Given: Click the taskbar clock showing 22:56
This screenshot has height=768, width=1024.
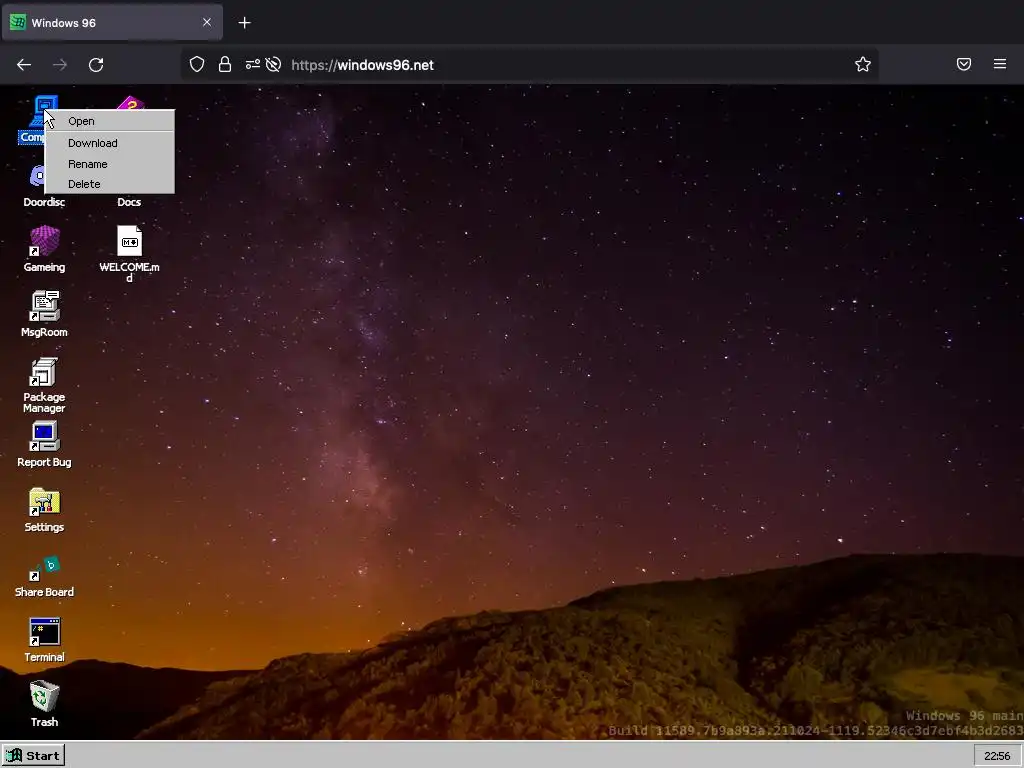Looking at the screenshot, I should pyautogui.click(x=997, y=756).
